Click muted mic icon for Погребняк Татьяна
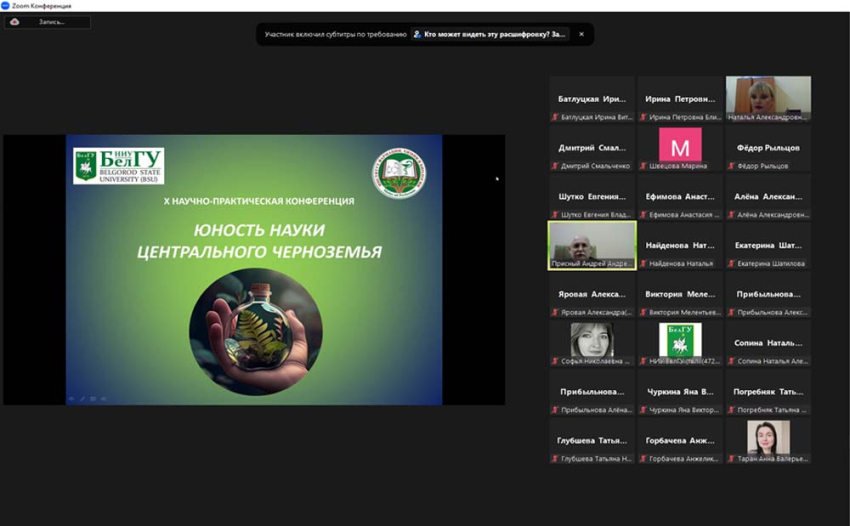 point(732,409)
